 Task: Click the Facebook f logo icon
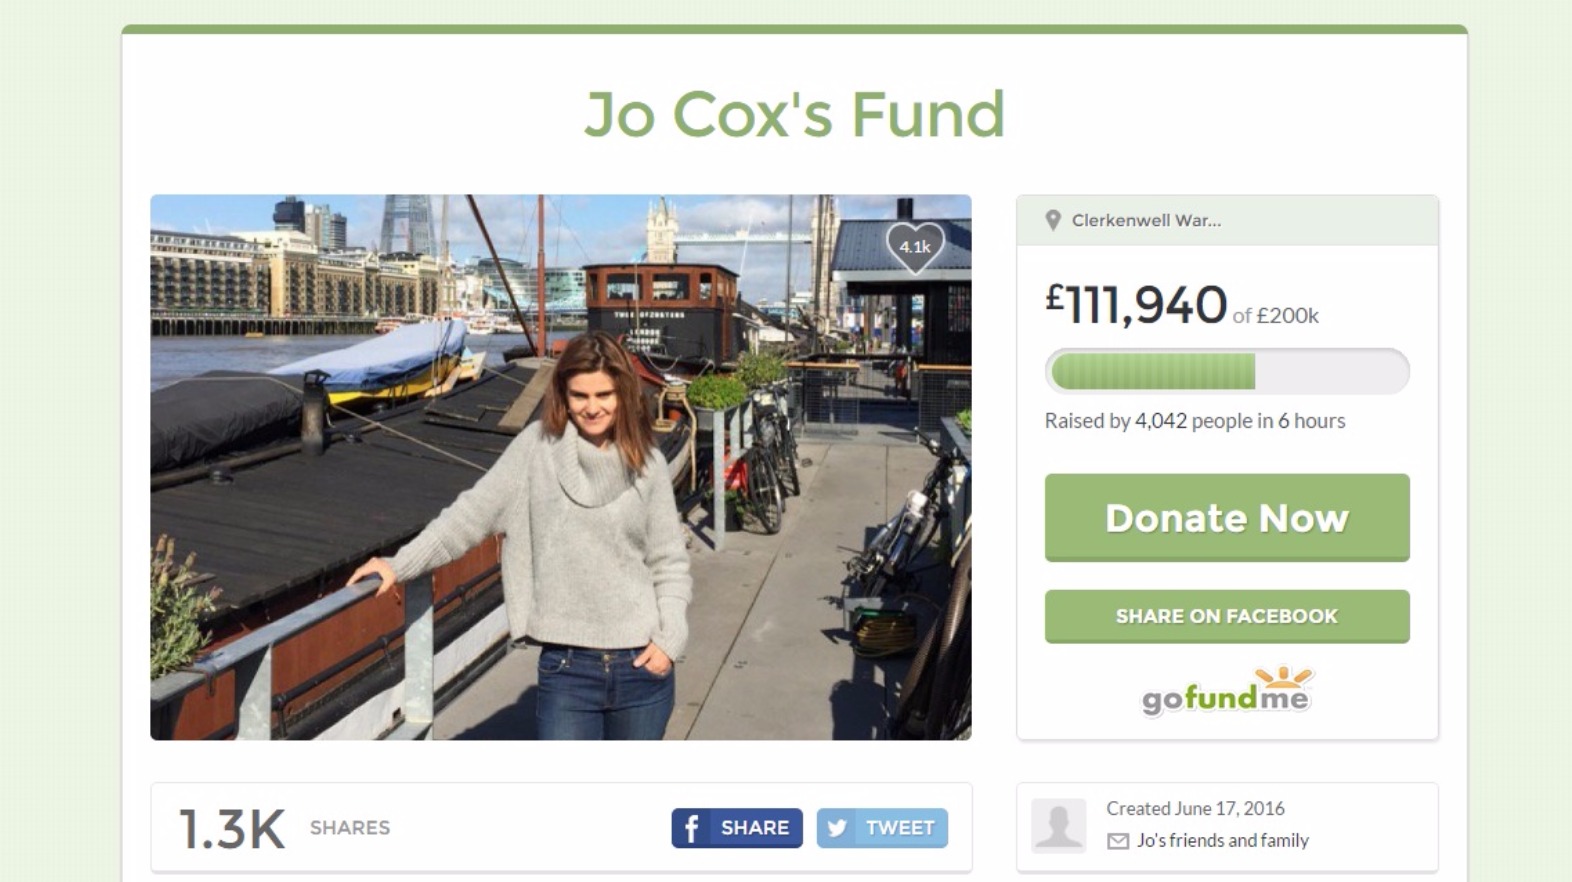tap(691, 828)
